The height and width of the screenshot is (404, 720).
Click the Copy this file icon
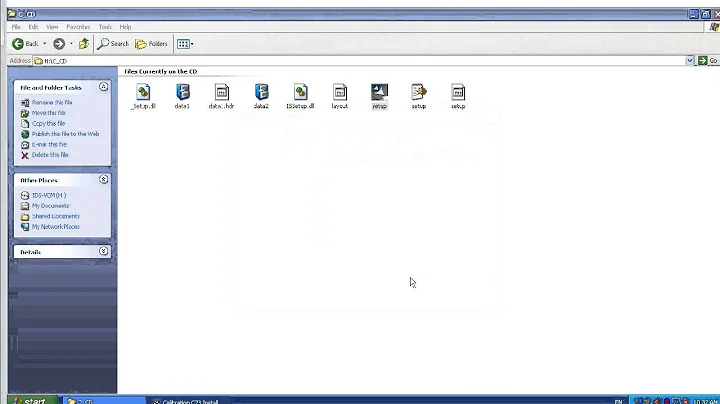pos(25,124)
